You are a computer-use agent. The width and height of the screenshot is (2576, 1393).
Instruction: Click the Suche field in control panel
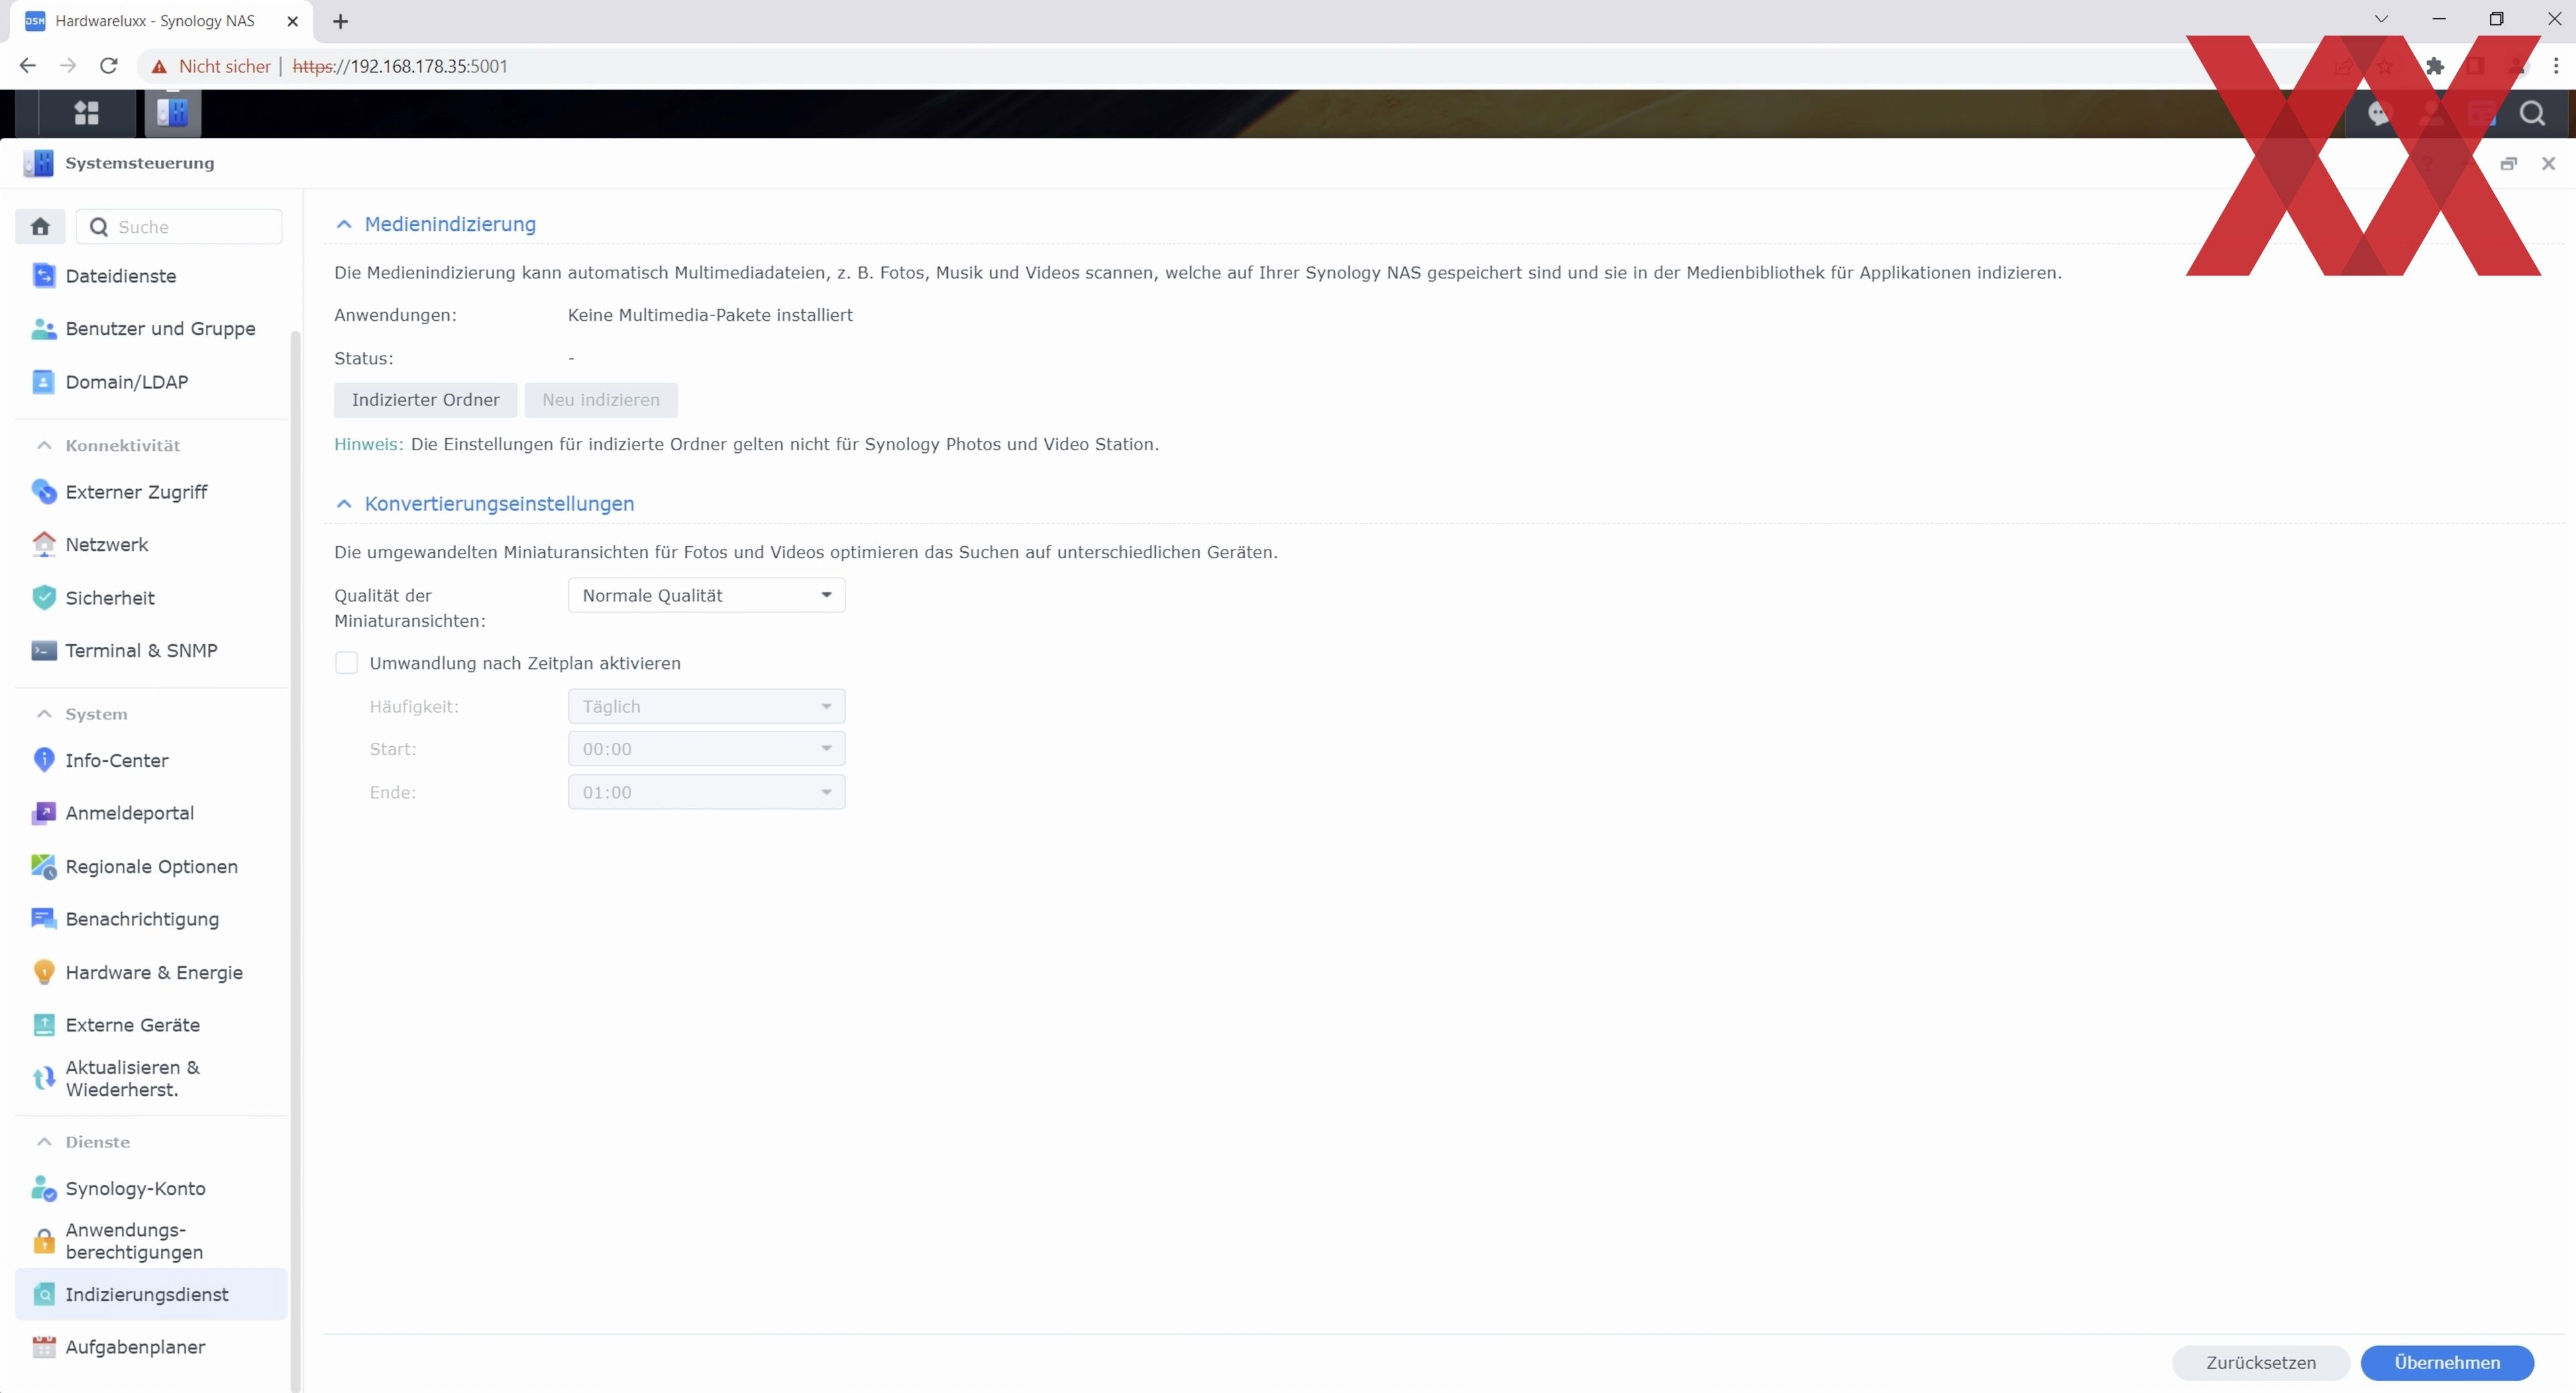click(x=179, y=226)
